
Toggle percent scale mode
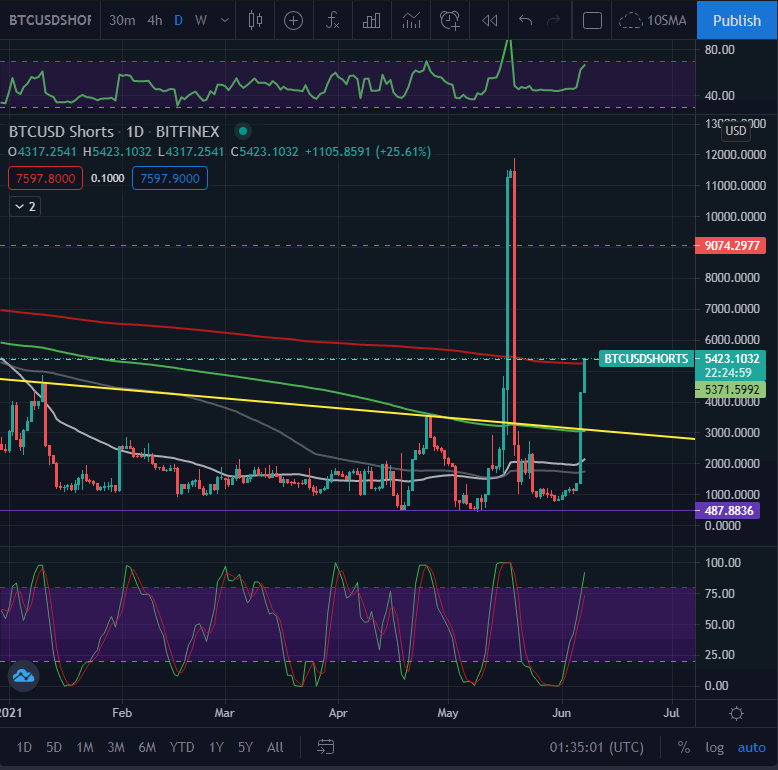[x=684, y=747]
